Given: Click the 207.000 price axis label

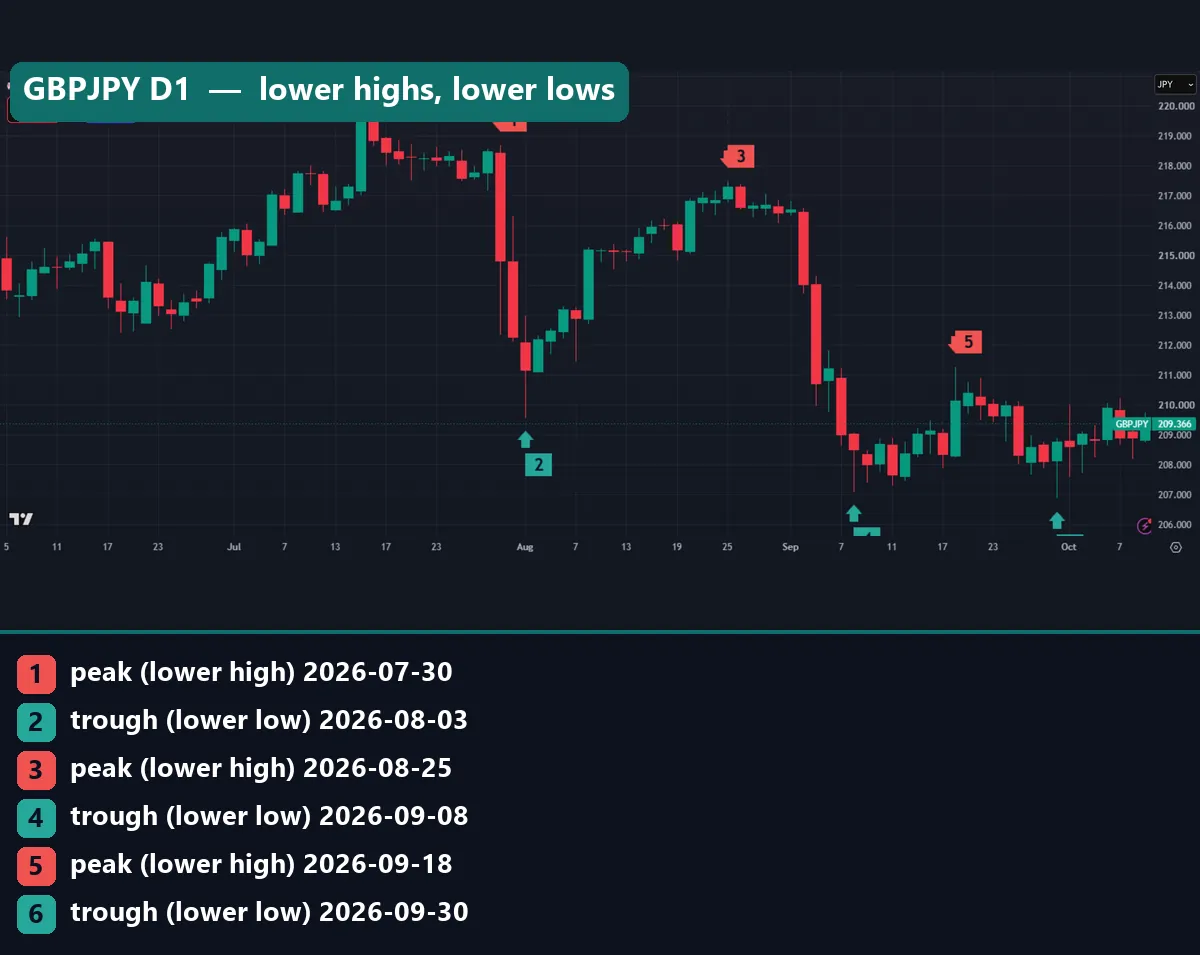Looking at the screenshot, I should click(1175, 495).
